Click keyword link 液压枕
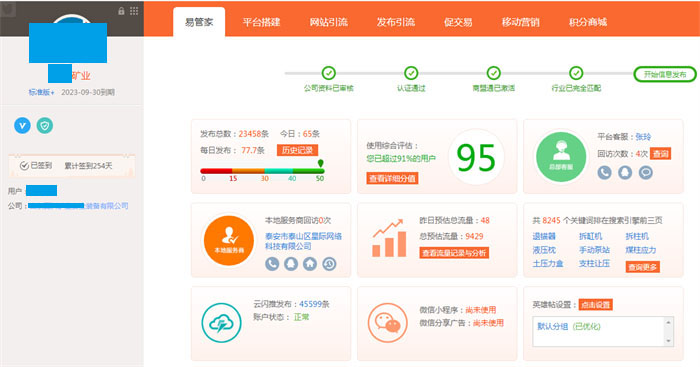This screenshot has width=700, height=367. pyautogui.click(x=544, y=250)
